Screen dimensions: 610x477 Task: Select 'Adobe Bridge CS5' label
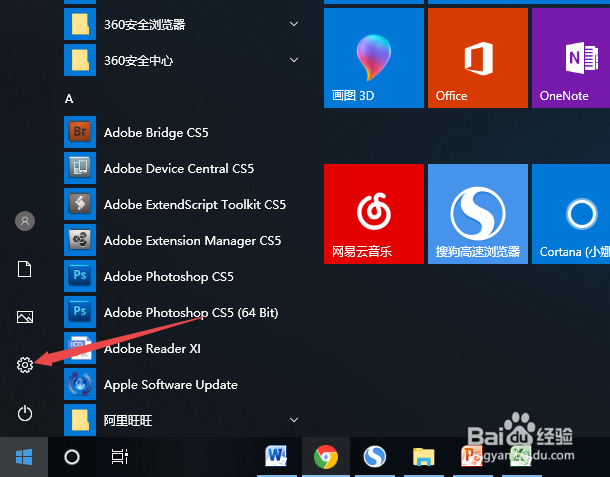pyautogui.click(x=156, y=133)
